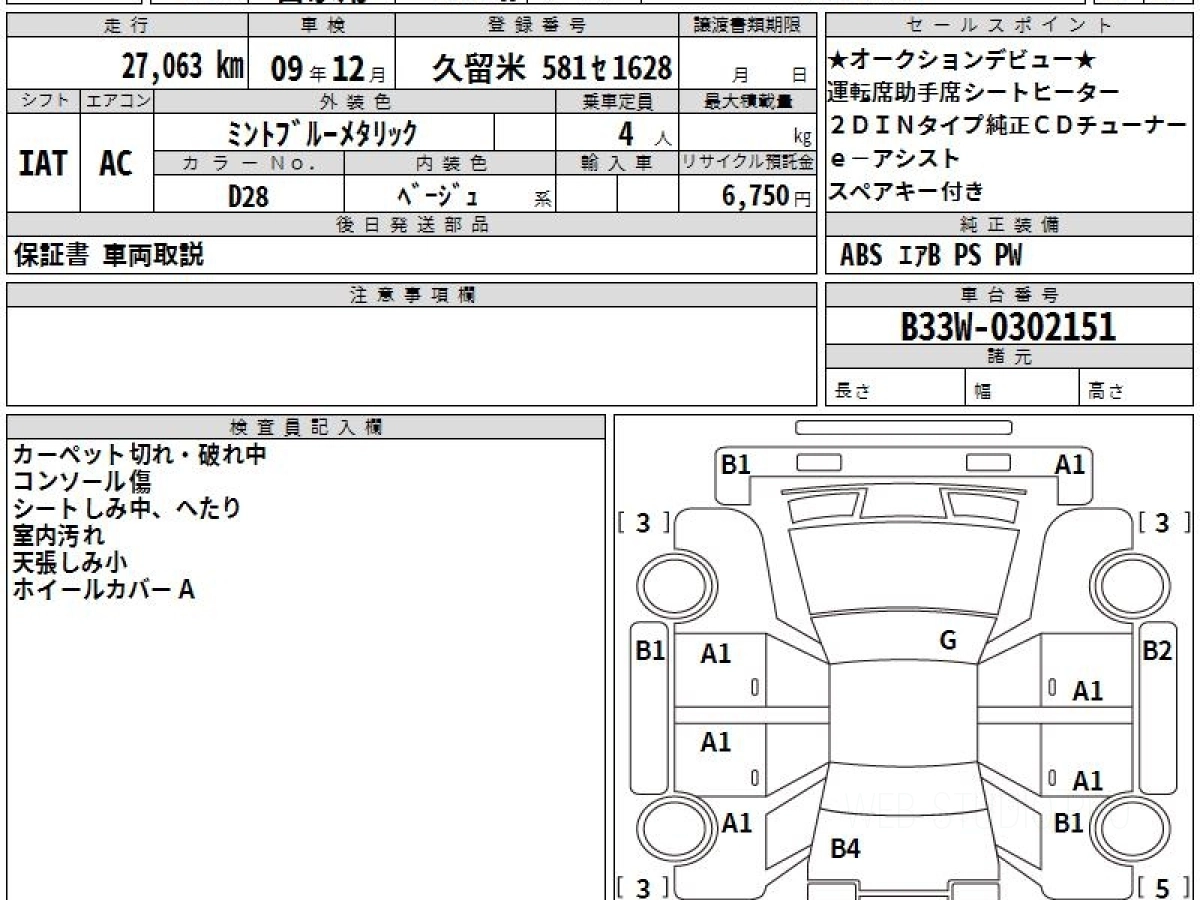This screenshot has width=1200, height=900.
Task: Click the 諸元 header
Action: point(1009,357)
